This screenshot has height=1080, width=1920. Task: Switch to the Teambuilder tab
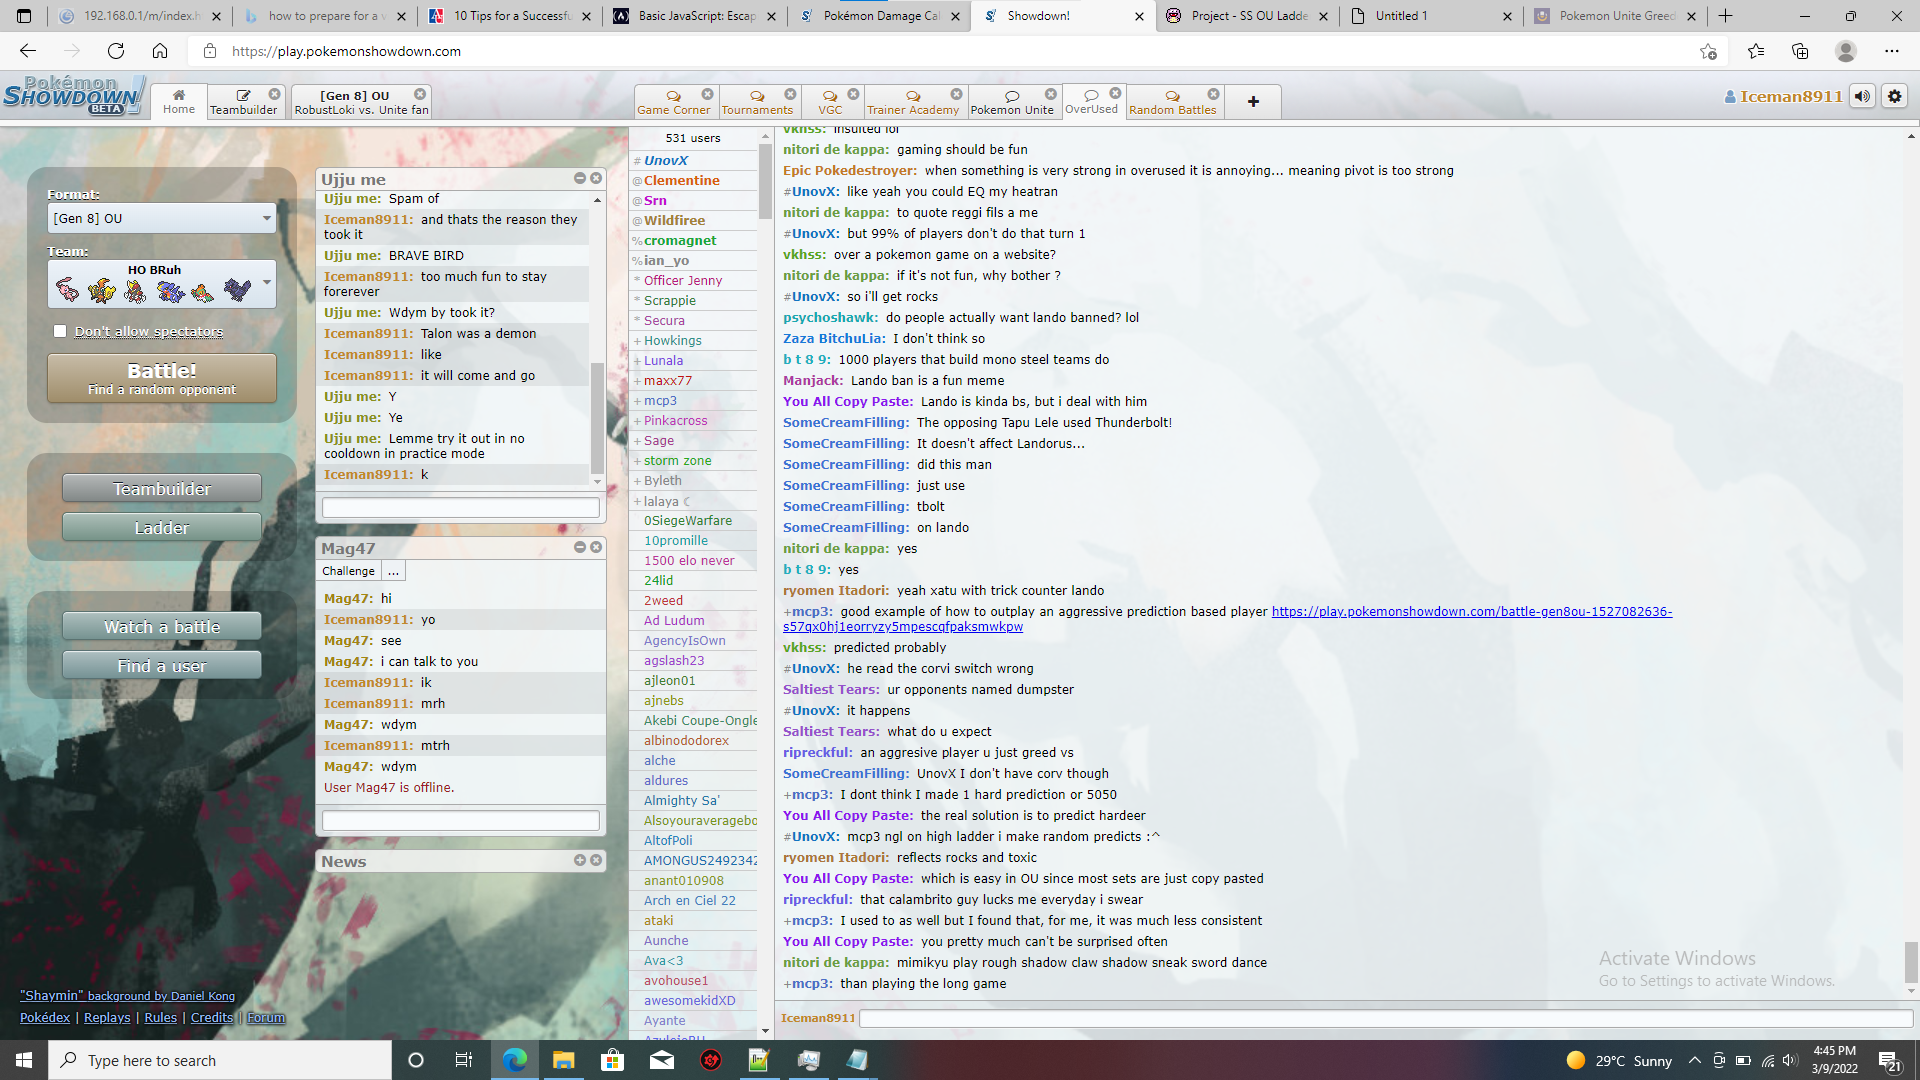243,102
